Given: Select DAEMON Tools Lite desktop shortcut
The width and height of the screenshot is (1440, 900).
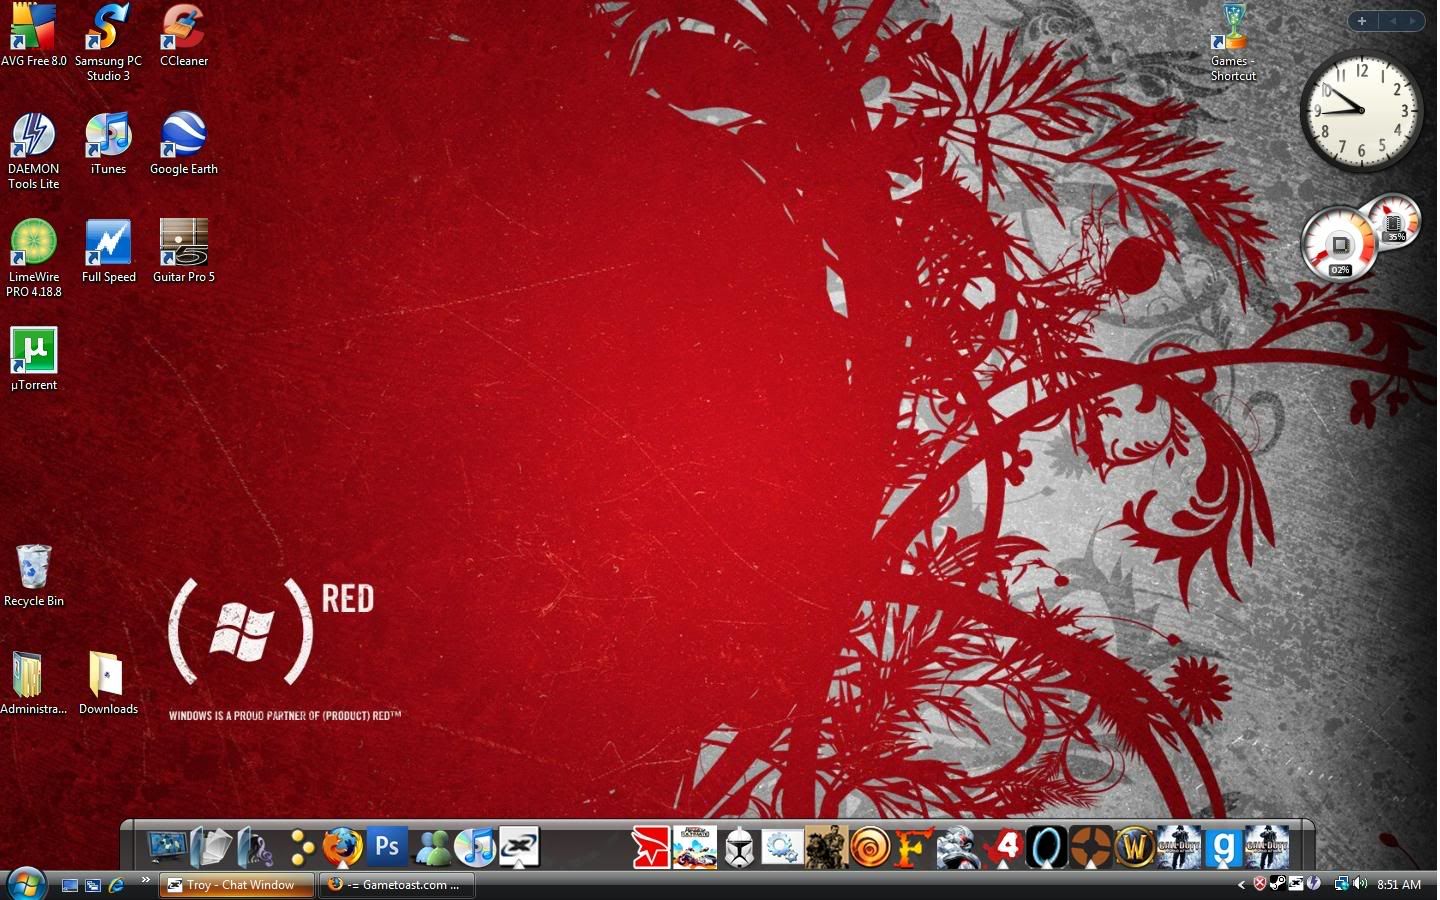Looking at the screenshot, I should [x=33, y=150].
